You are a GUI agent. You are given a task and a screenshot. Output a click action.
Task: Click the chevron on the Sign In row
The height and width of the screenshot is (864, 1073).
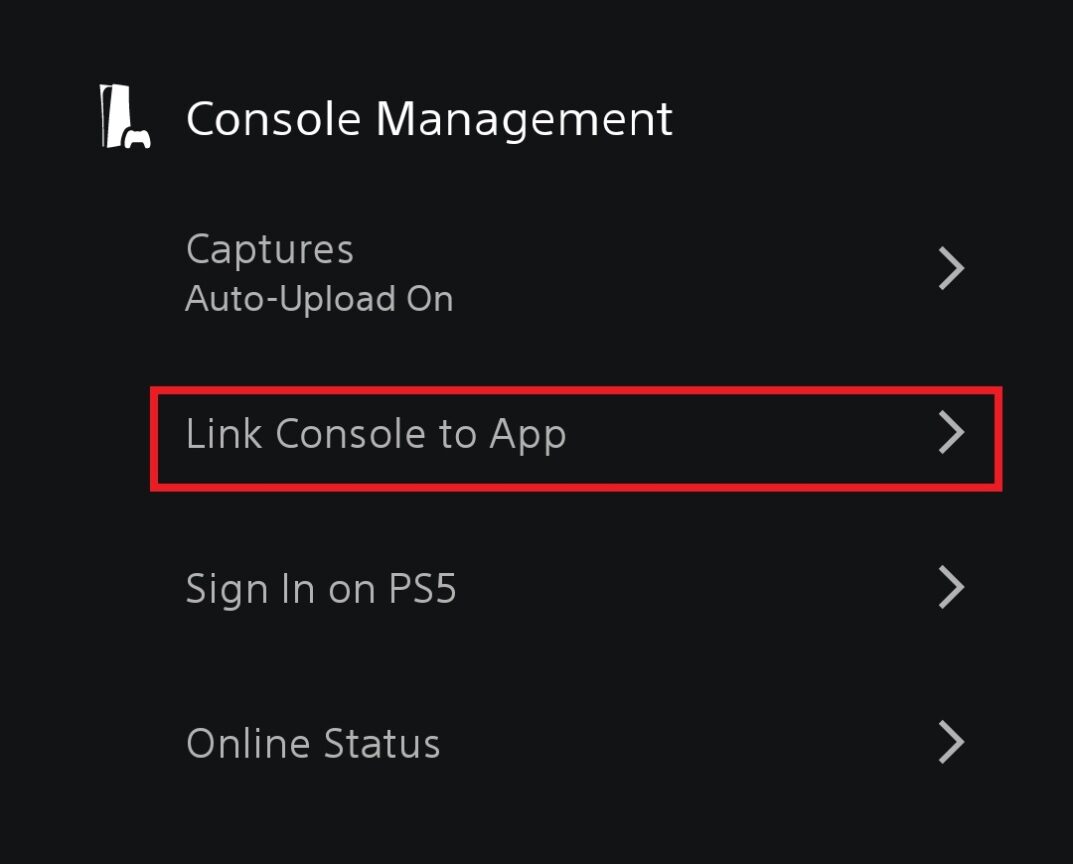pos(951,588)
